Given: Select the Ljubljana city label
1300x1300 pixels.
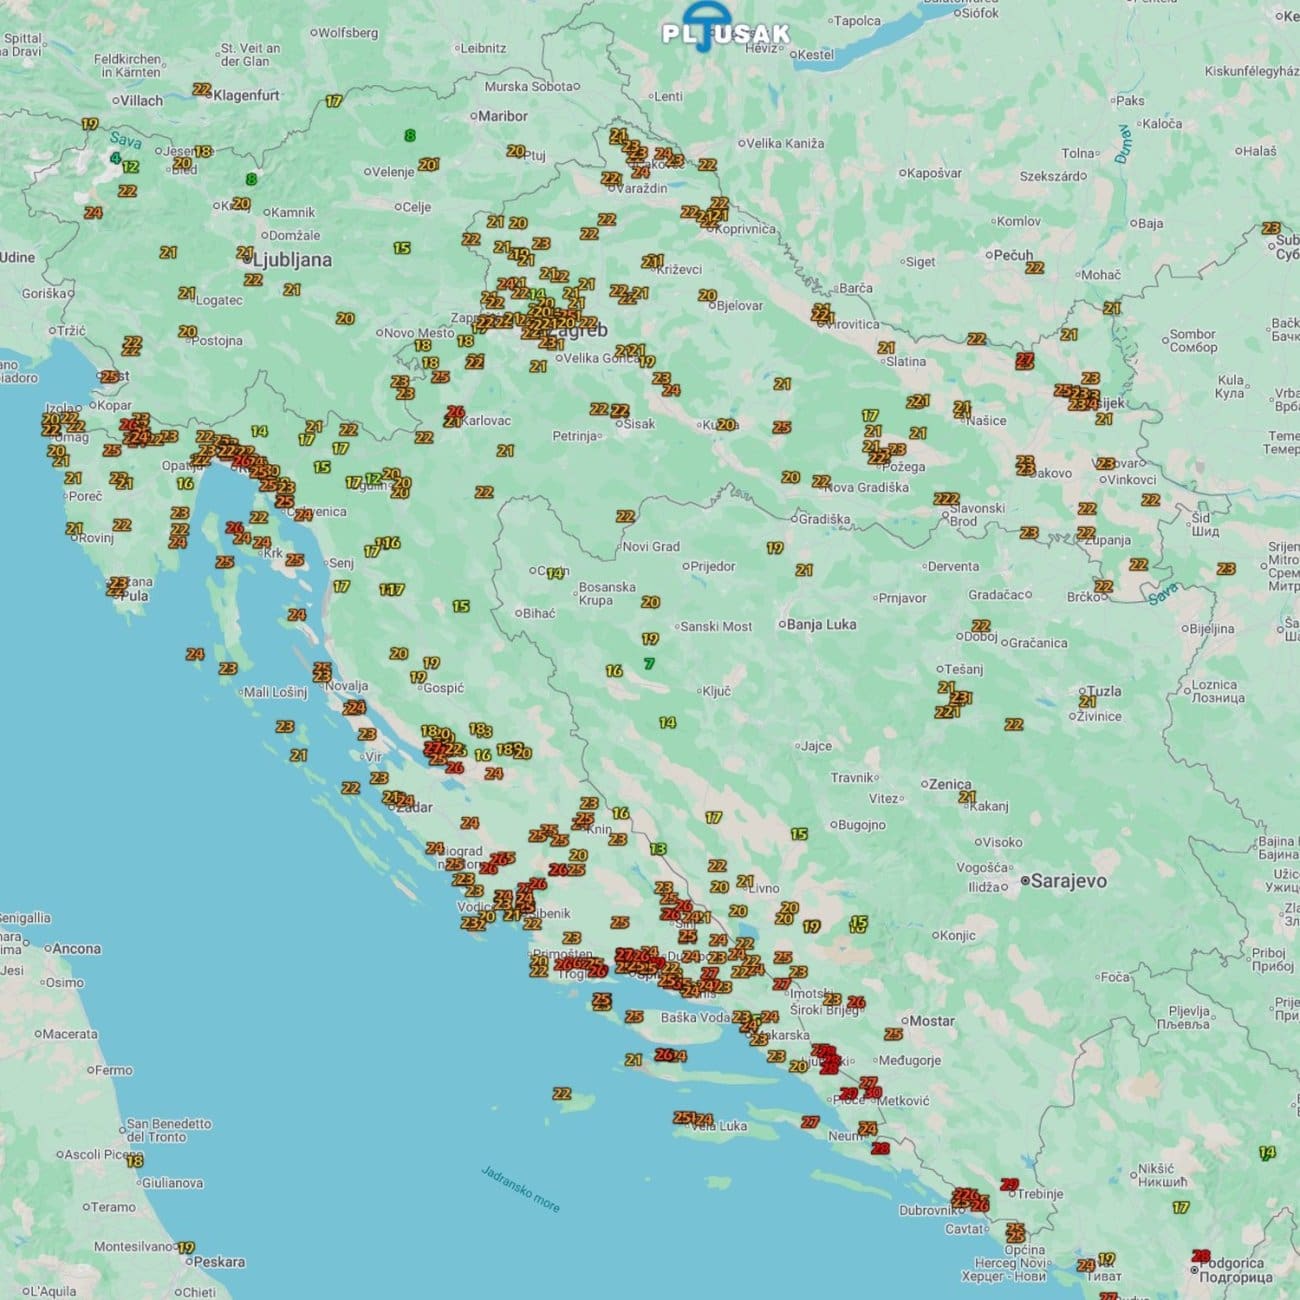Looking at the screenshot, I should pos(291,260).
